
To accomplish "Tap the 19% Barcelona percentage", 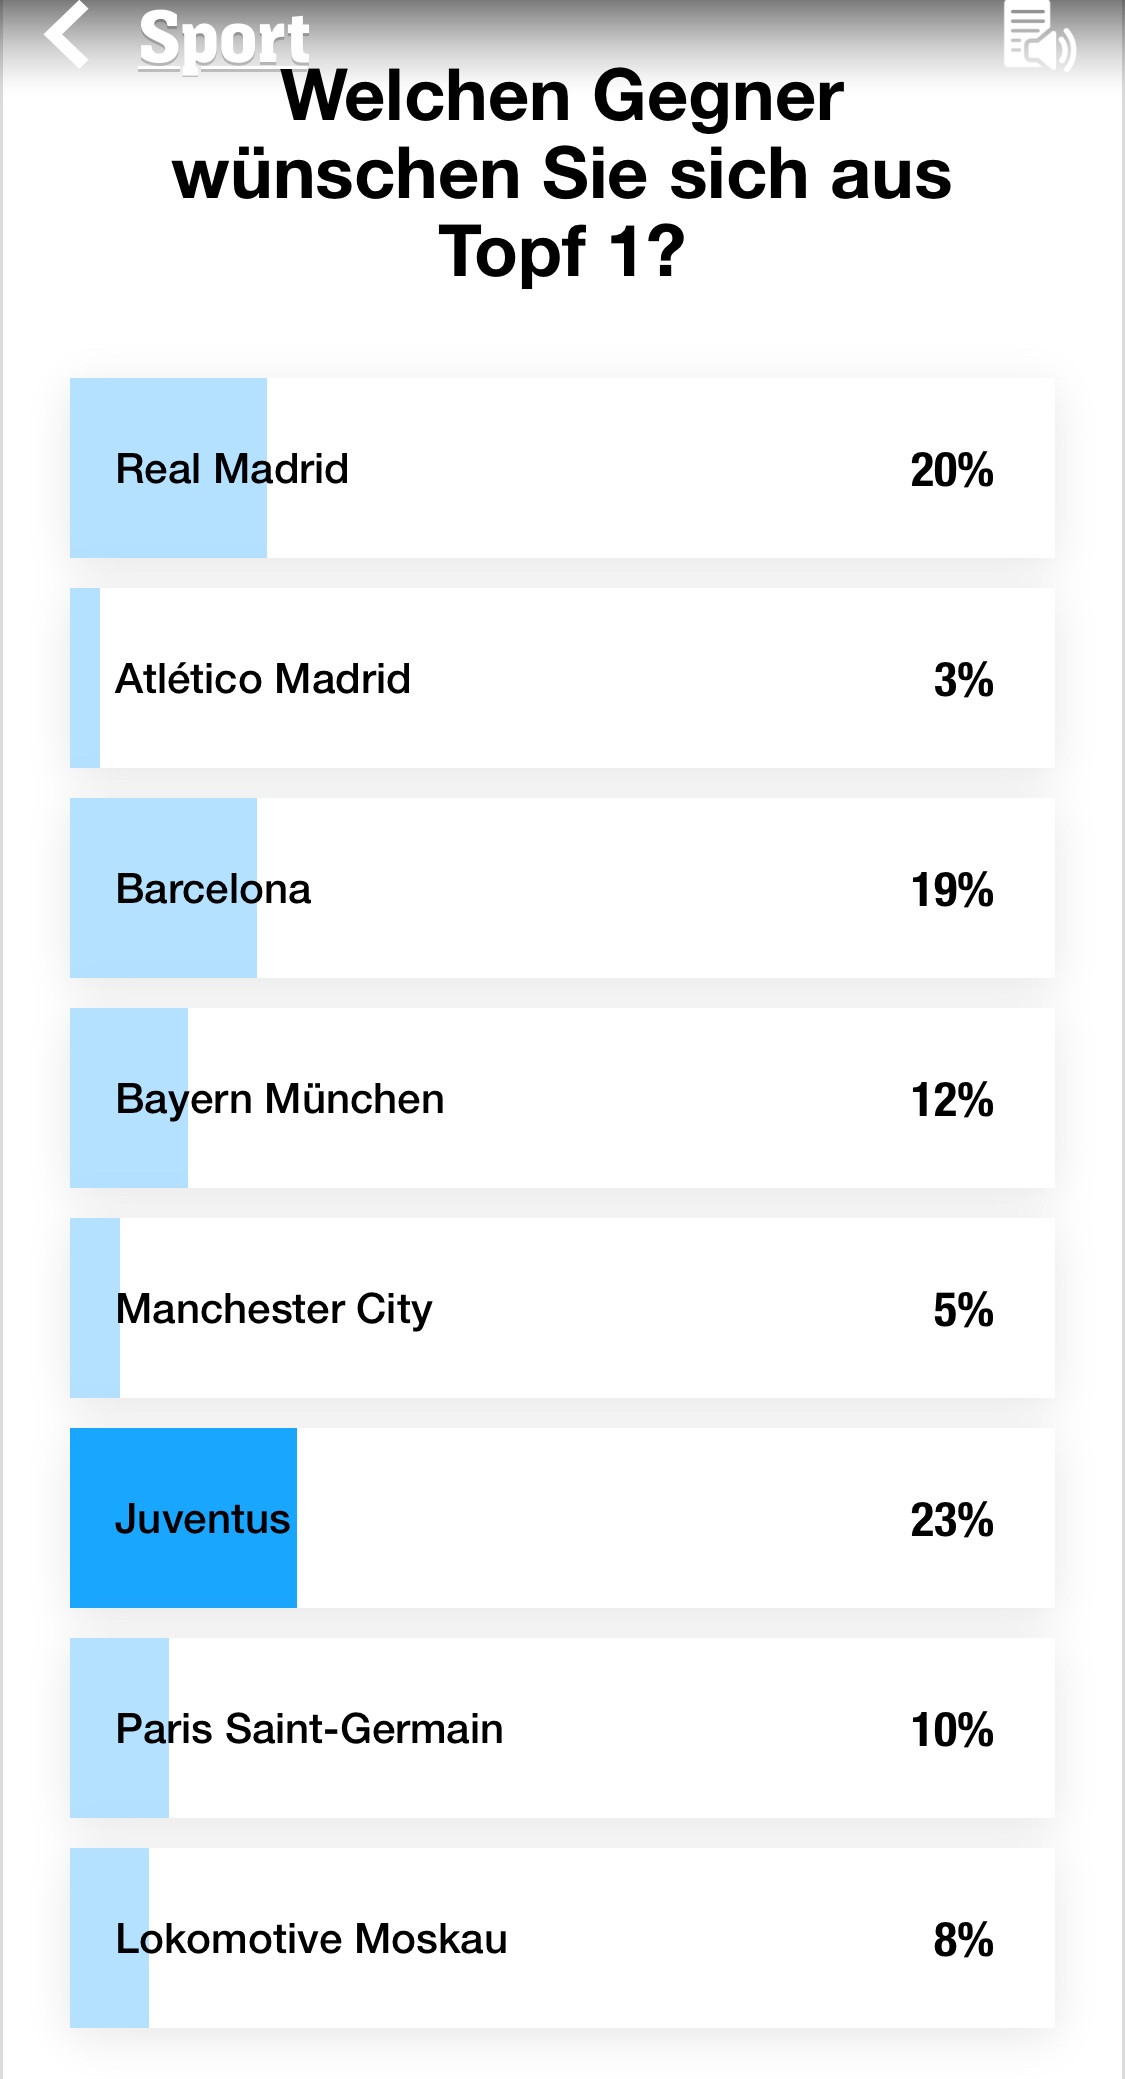I will 952,890.
